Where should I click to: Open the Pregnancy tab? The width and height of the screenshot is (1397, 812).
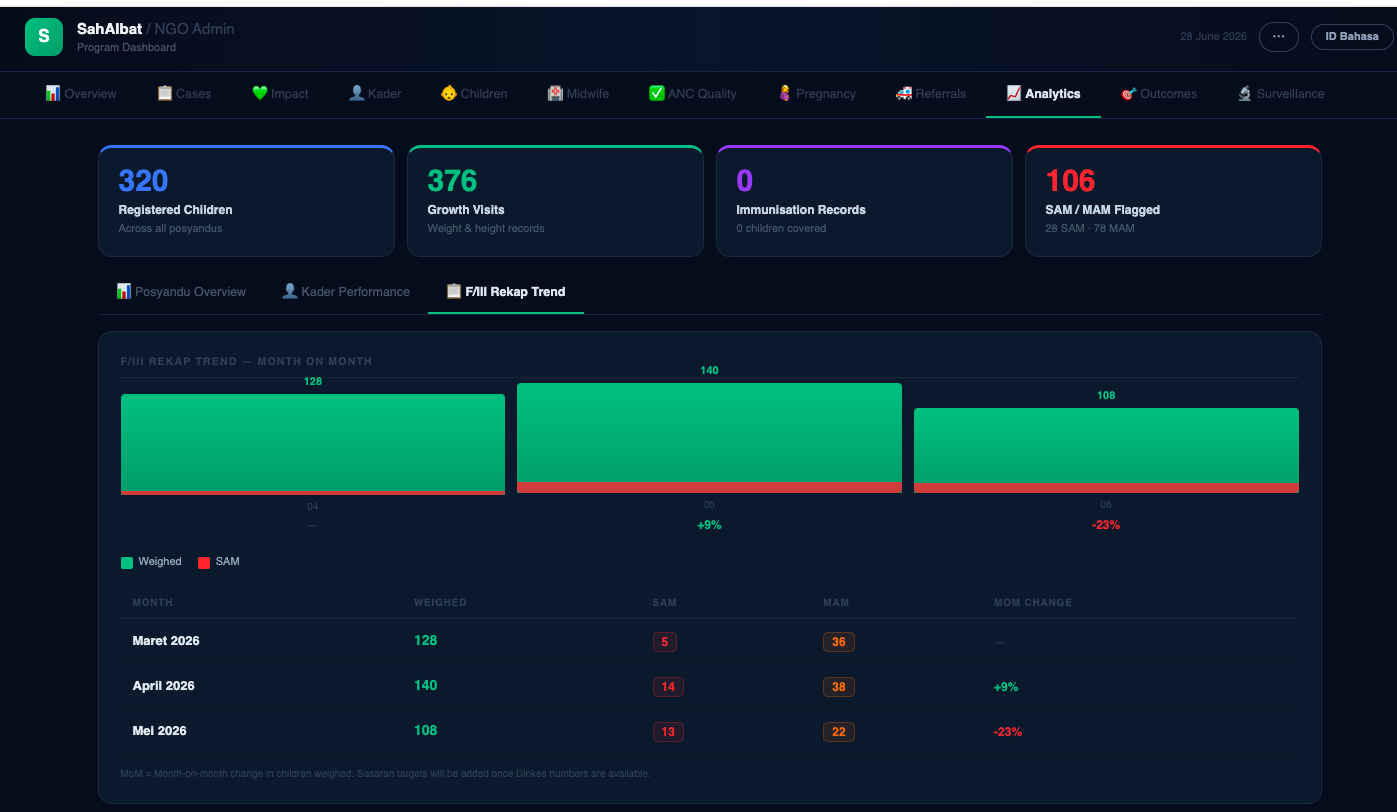817,94
